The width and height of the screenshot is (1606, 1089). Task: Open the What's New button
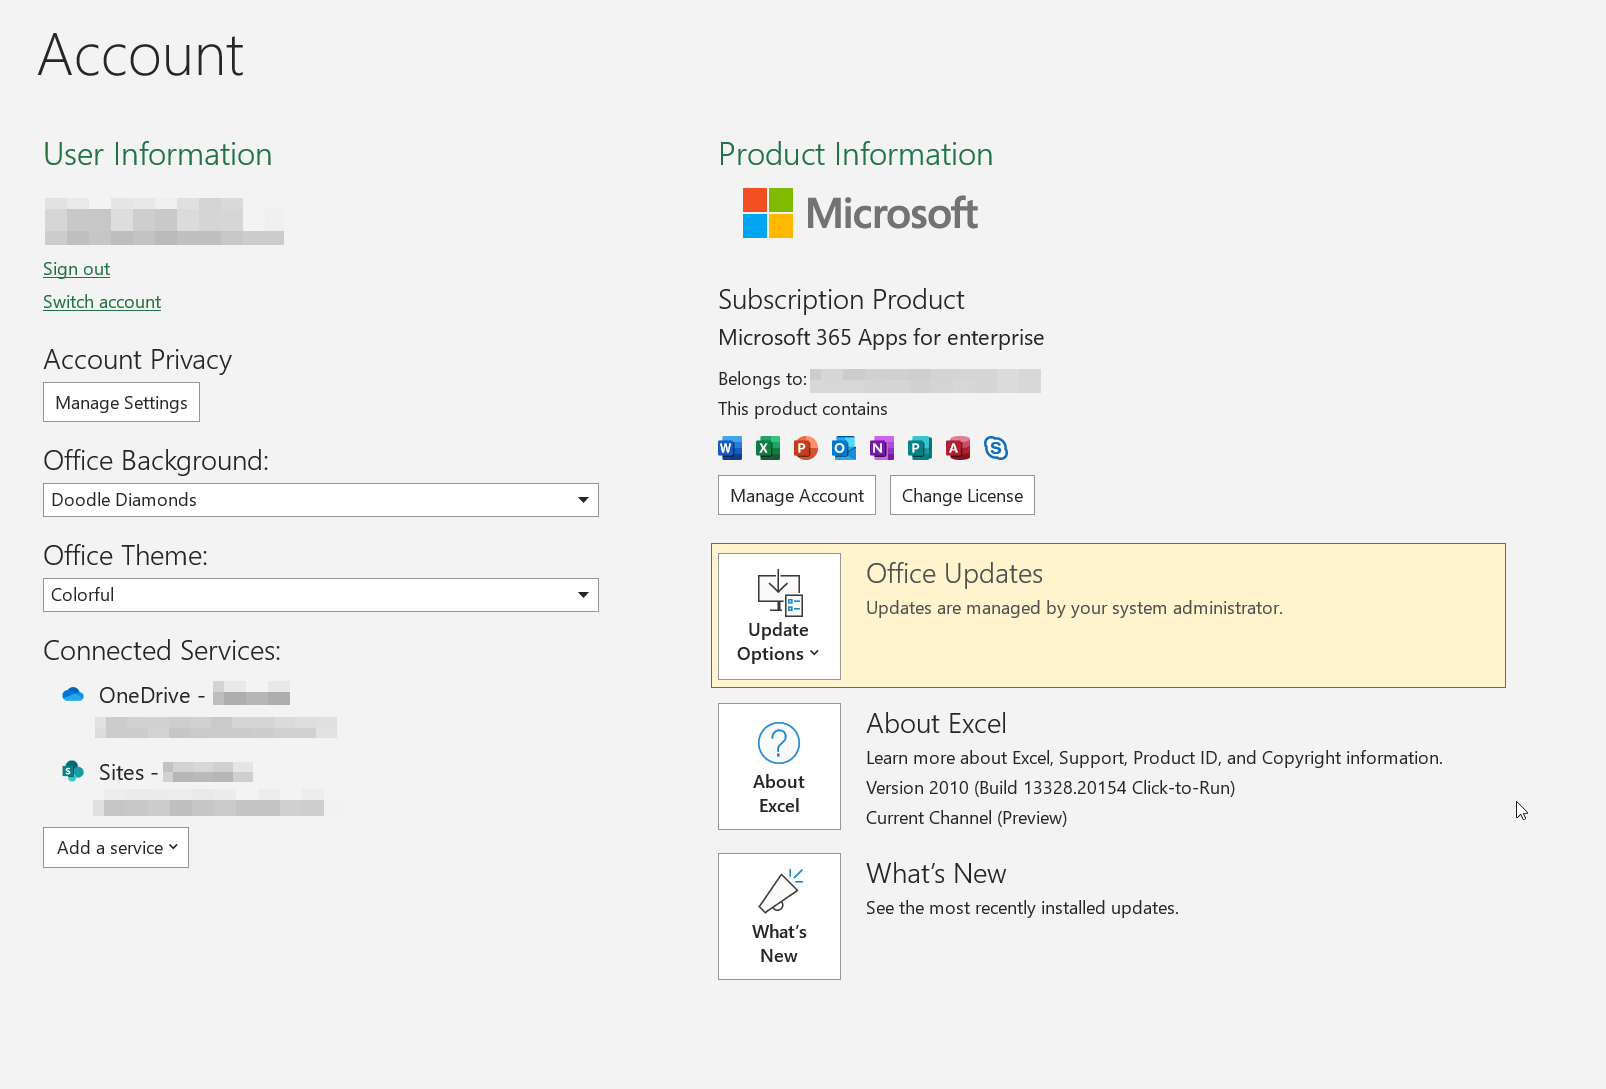[x=779, y=916]
